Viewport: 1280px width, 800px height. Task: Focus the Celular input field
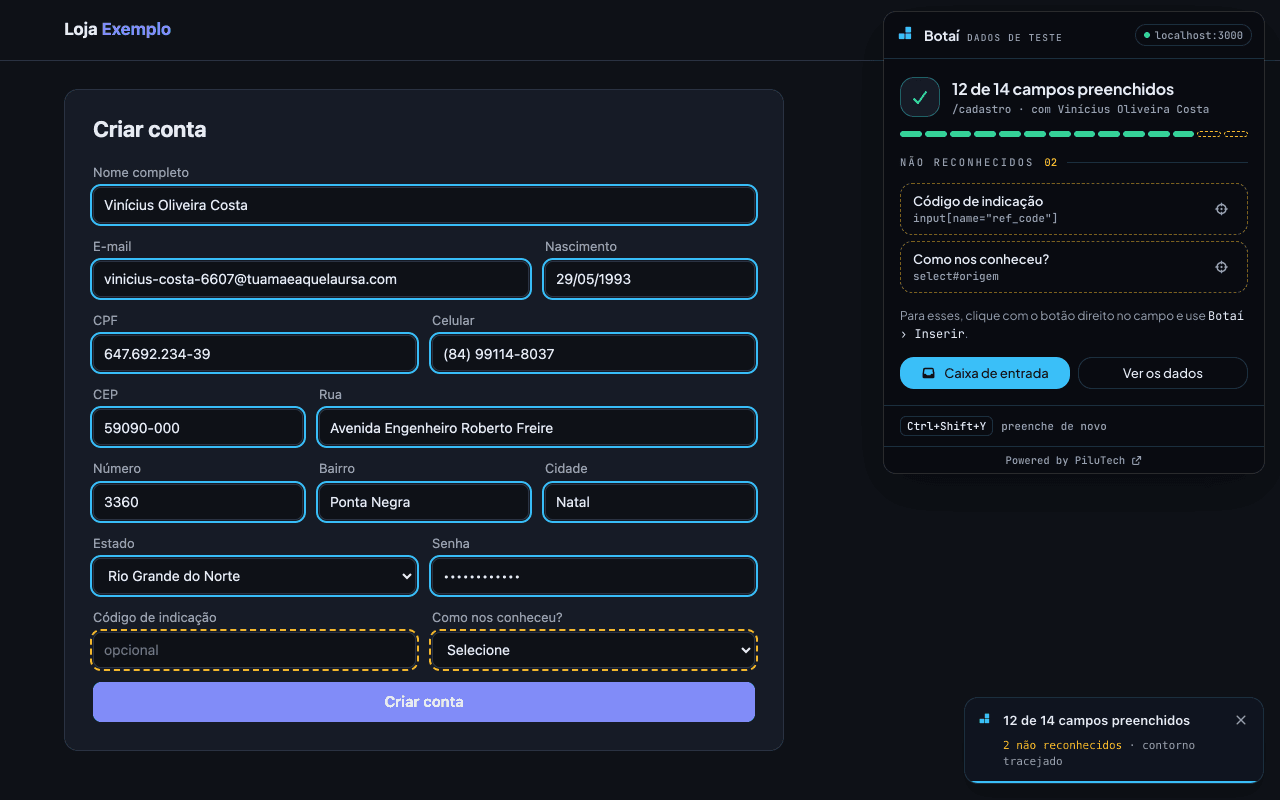pos(594,354)
